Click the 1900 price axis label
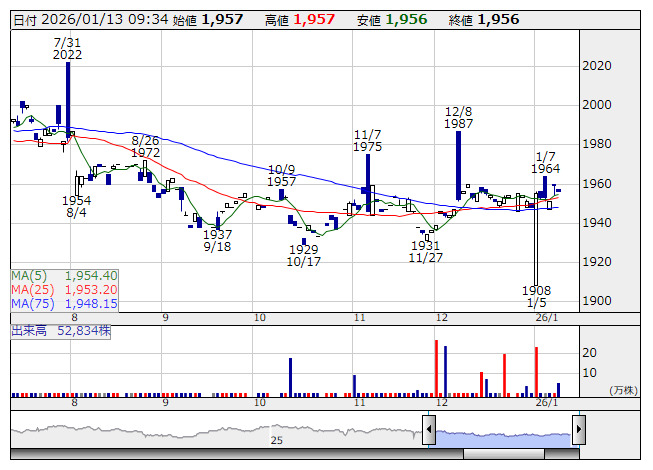The image size is (653, 470). tap(597, 301)
